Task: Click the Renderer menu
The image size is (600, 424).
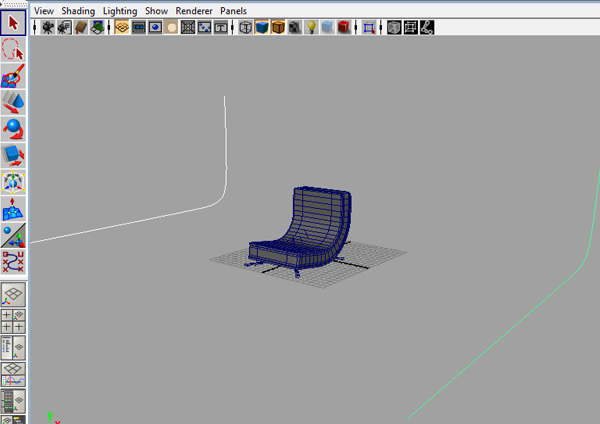Action: point(194,10)
